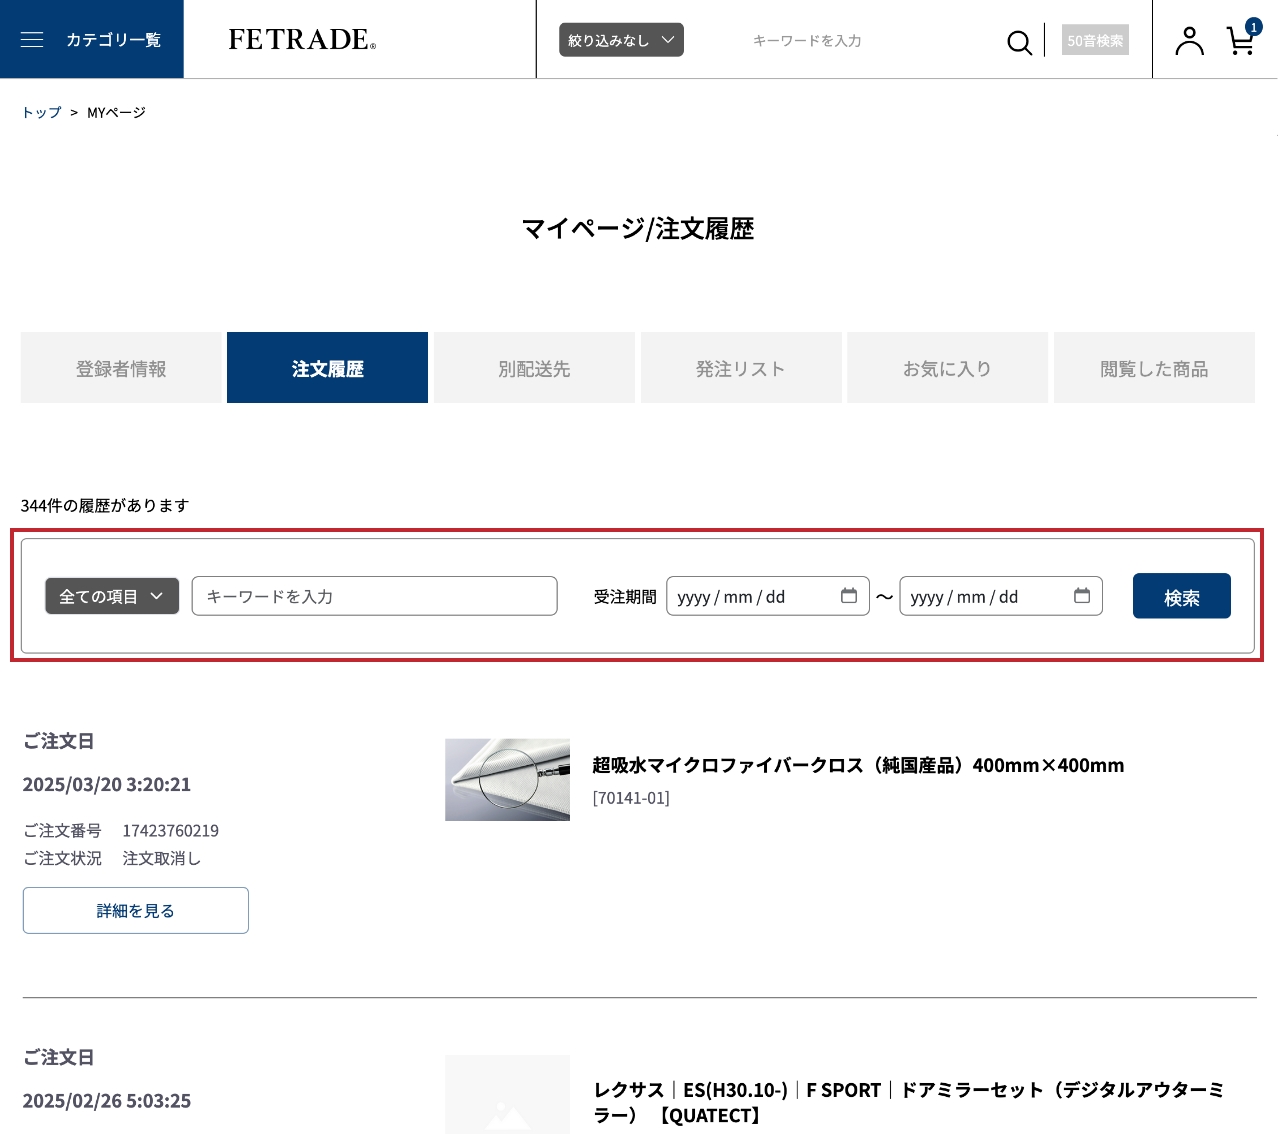Open the トップ breadcrumb link
This screenshot has height=1134, width=1280.
click(39, 112)
